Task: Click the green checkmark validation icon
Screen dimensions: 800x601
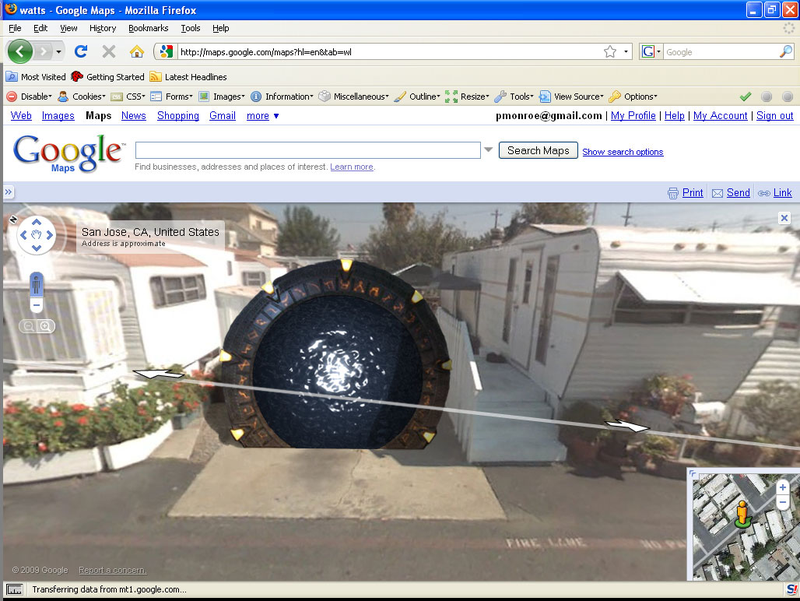Action: 745,96
